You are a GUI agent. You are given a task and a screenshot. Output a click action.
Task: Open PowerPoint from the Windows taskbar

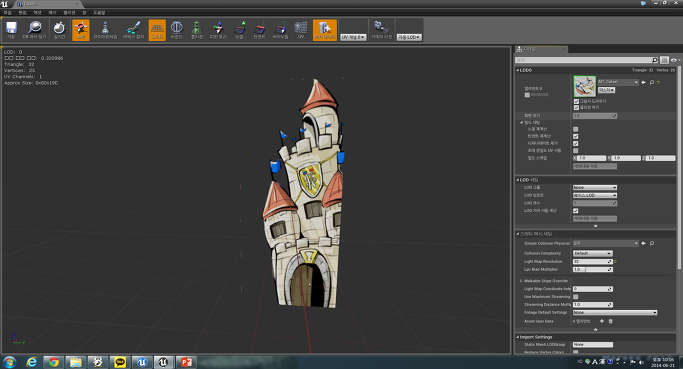coord(186,362)
